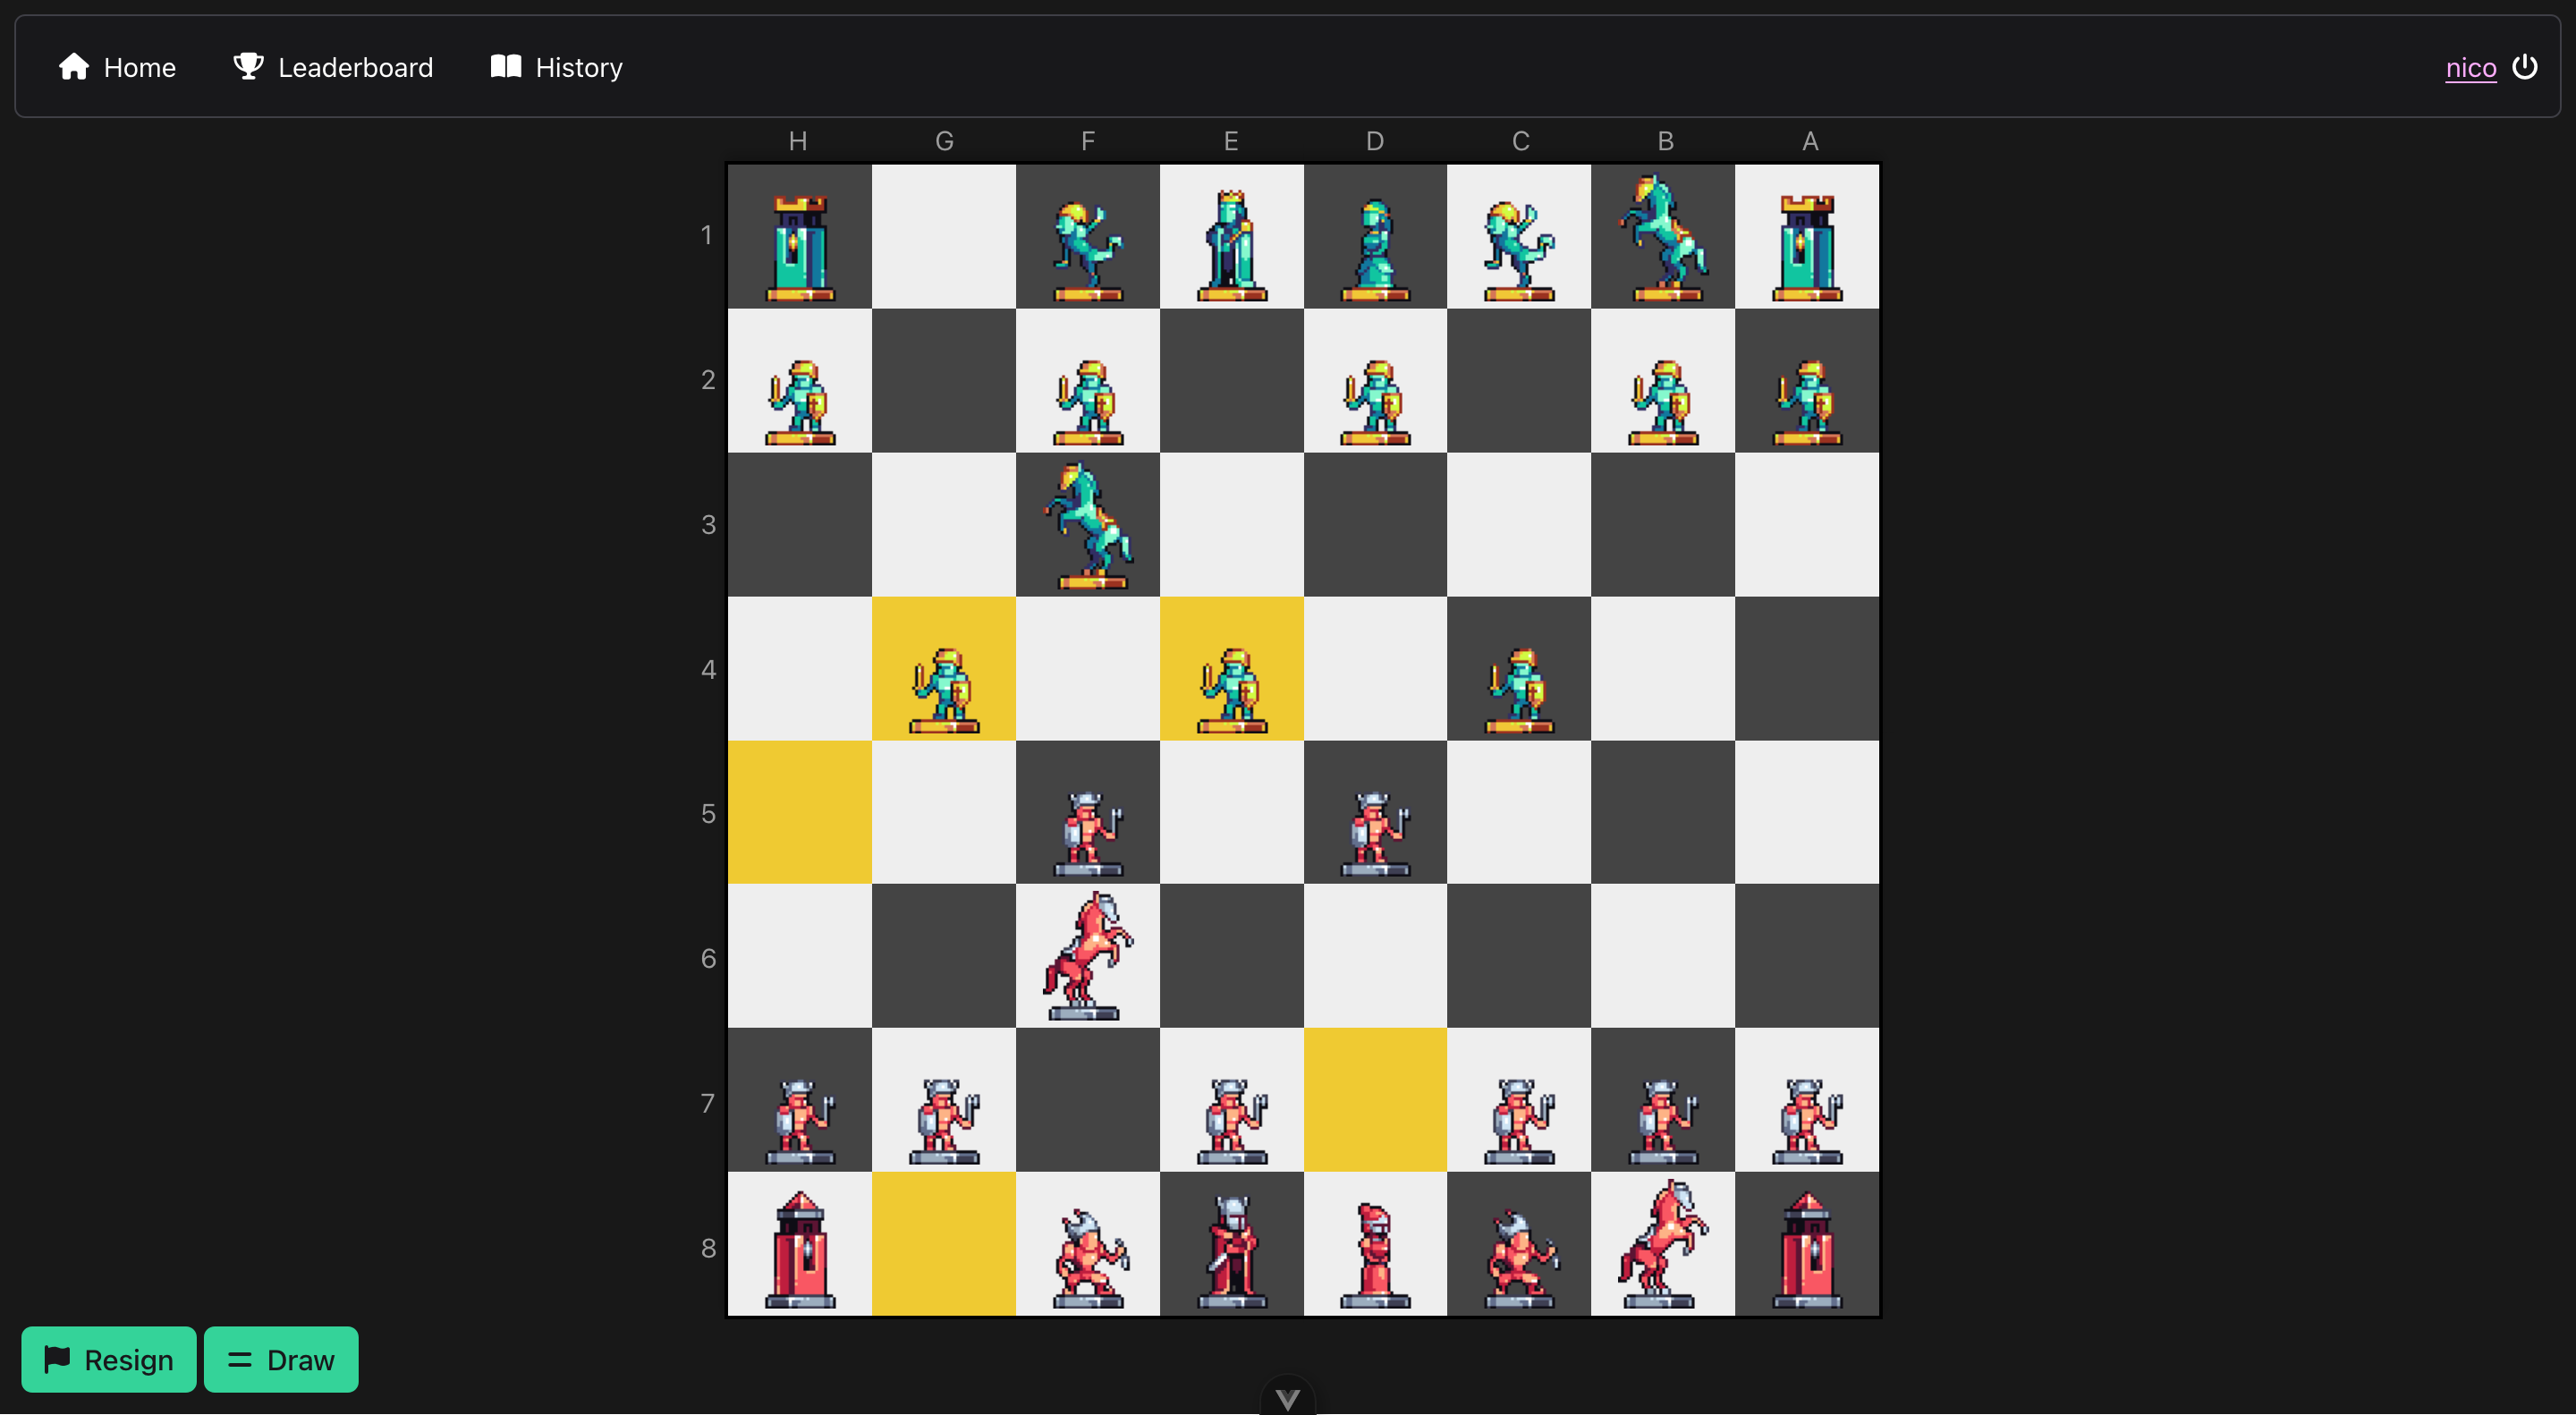The height and width of the screenshot is (1415, 2576).
Task: Click the highlighted empty D7 square
Action: click(1375, 1099)
